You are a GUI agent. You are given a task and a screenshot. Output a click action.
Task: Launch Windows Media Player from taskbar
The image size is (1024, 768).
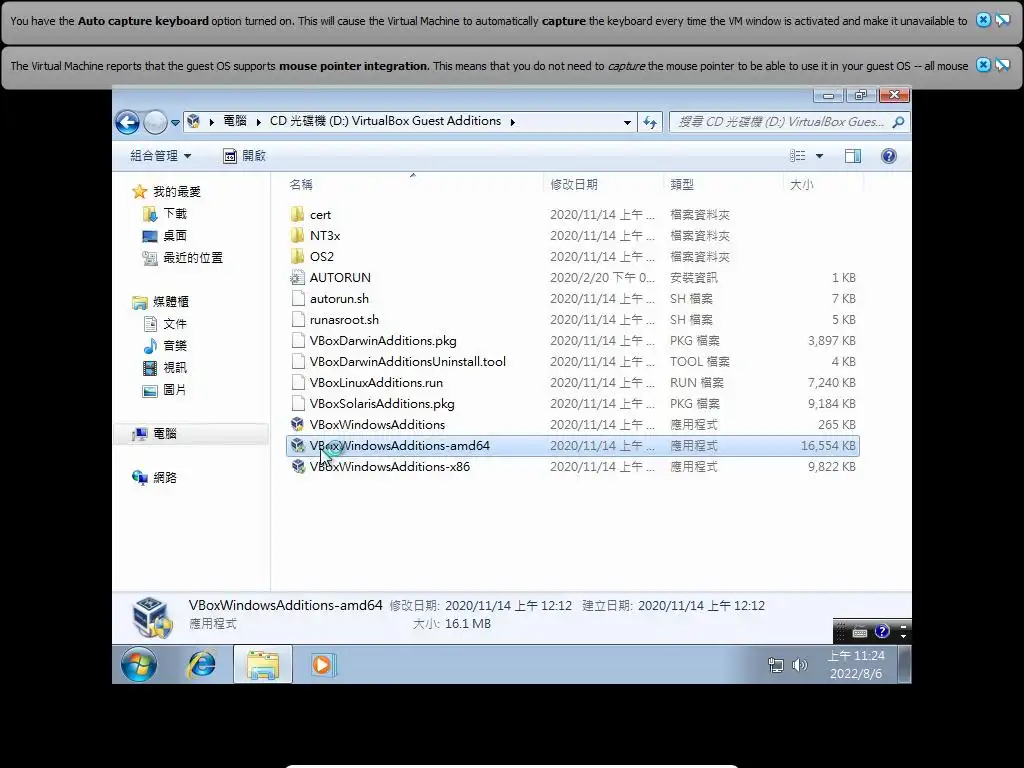322,665
